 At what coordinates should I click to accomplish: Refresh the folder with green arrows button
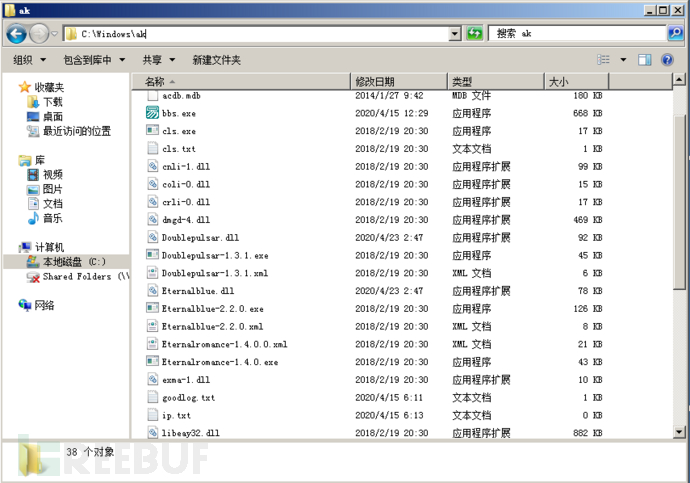click(x=474, y=33)
